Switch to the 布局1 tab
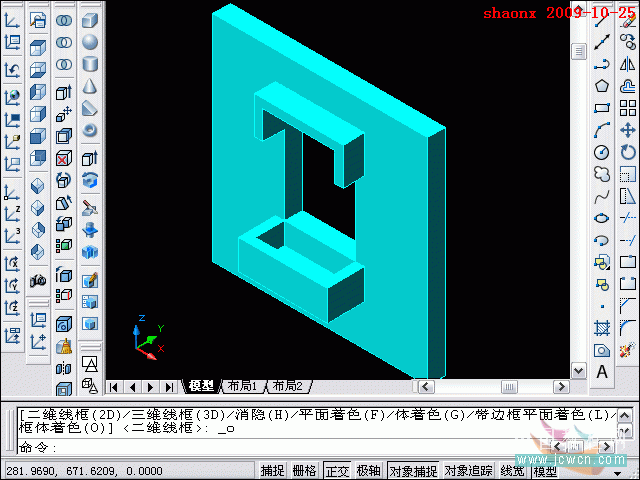 [x=242, y=386]
